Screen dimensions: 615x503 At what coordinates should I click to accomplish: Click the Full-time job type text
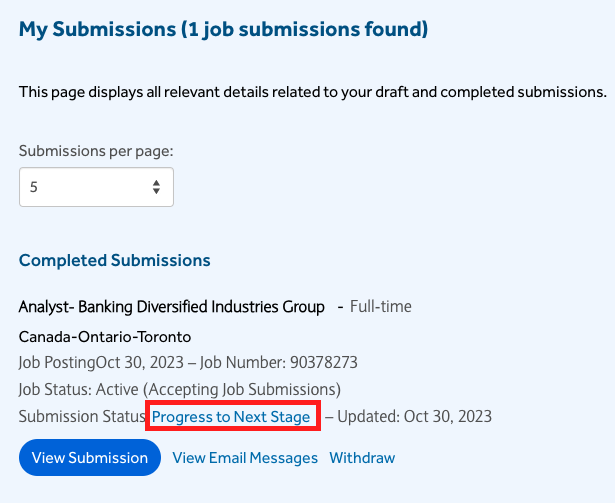click(x=380, y=306)
